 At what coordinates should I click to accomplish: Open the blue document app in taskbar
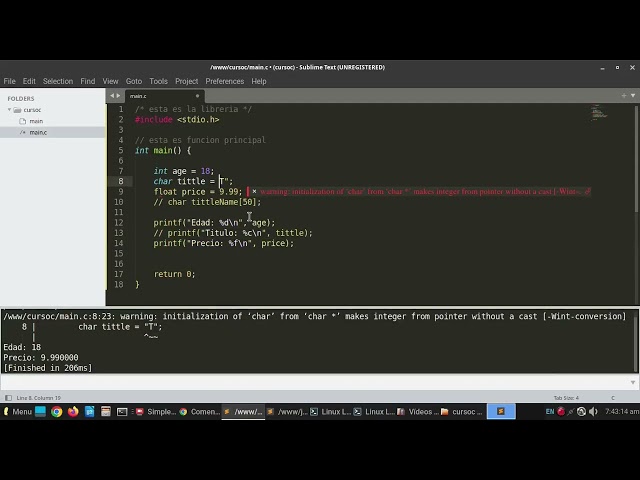pos(89,411)
